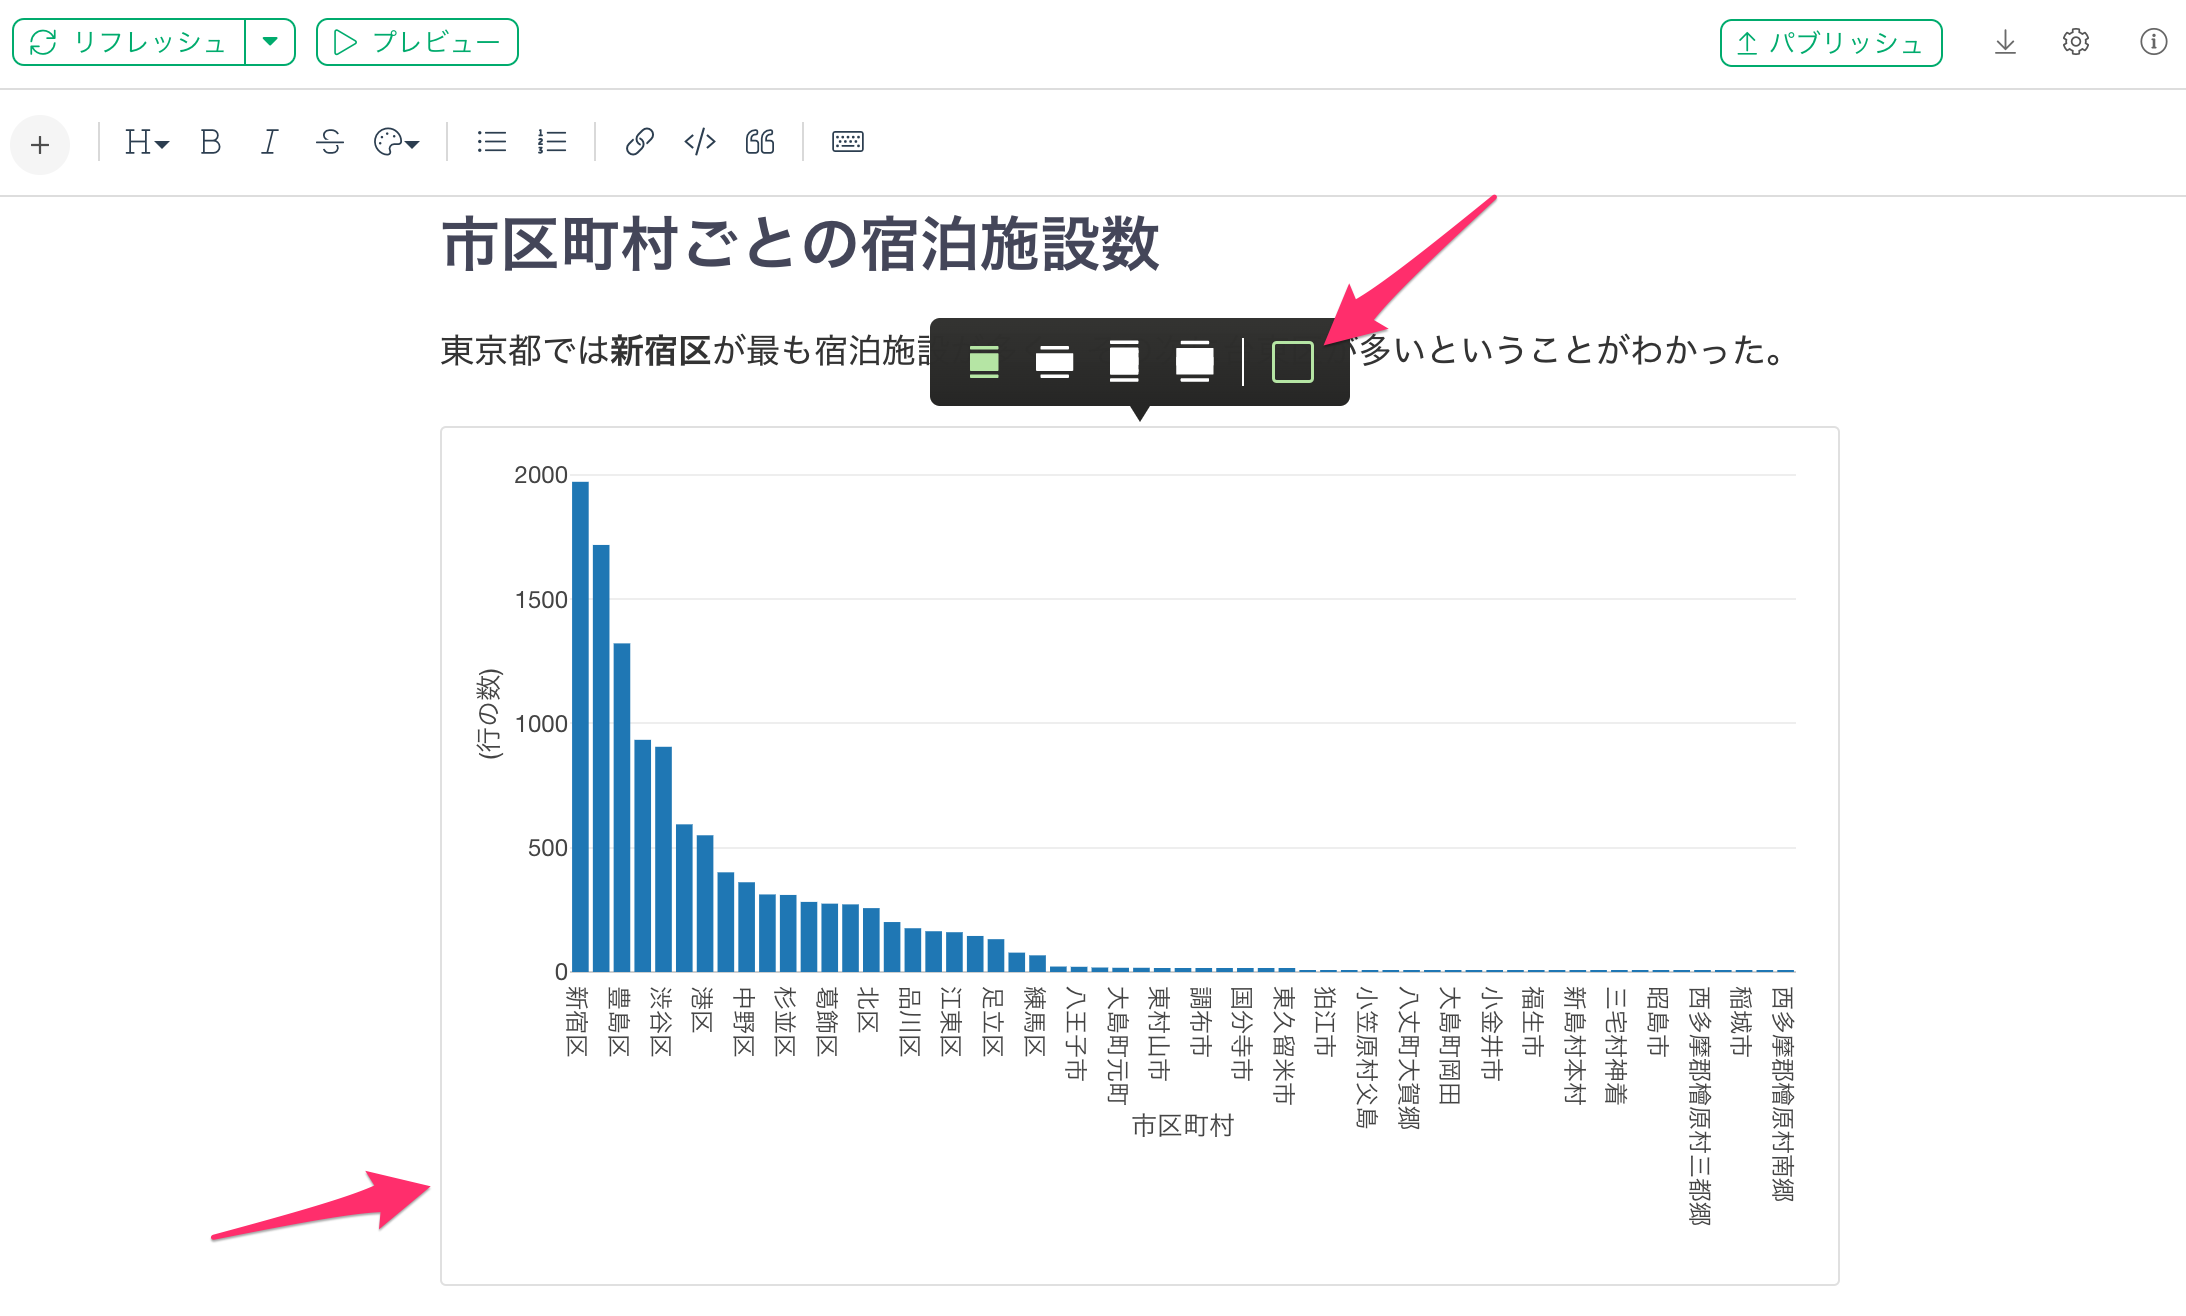The image size is (2186, 1316).
Task: Click the title 市区町村ごとの宿泊施設数
Action: [x=800, y=245]
